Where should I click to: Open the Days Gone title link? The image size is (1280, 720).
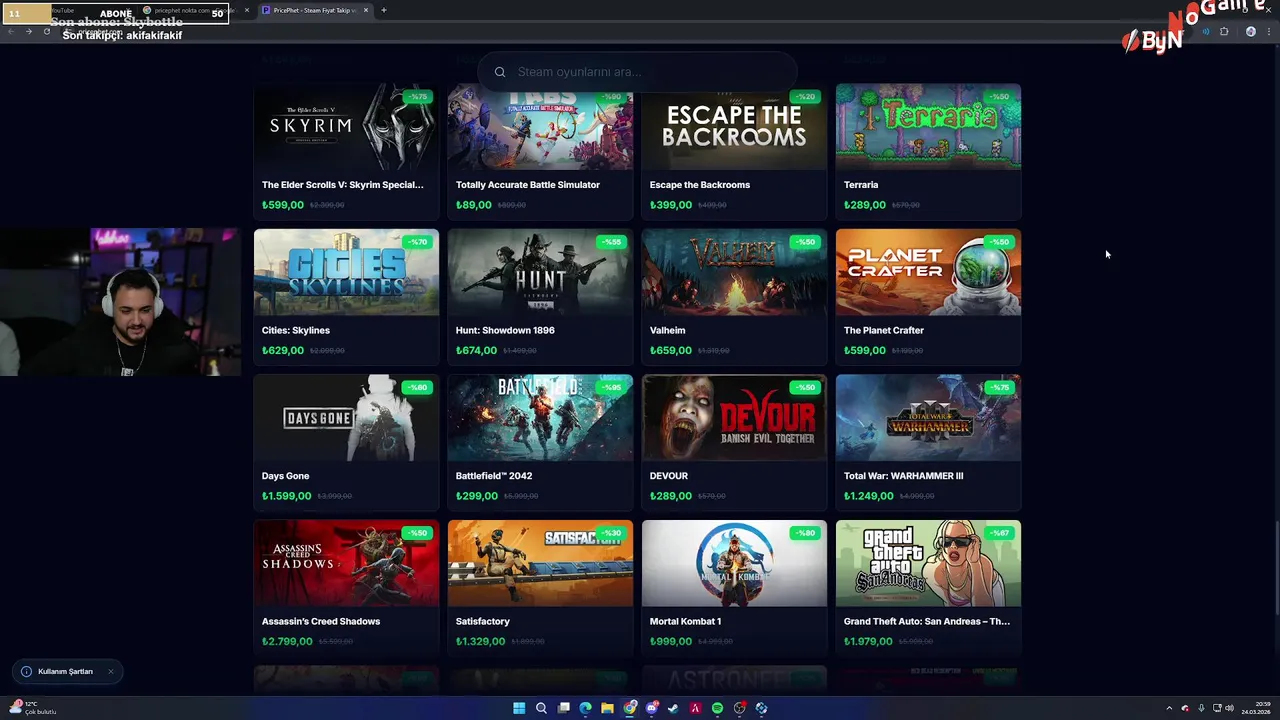pos(286,476)
